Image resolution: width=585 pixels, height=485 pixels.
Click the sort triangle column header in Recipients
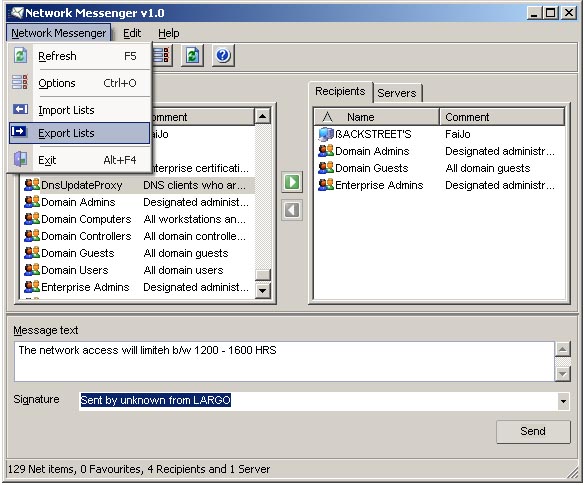327,117
